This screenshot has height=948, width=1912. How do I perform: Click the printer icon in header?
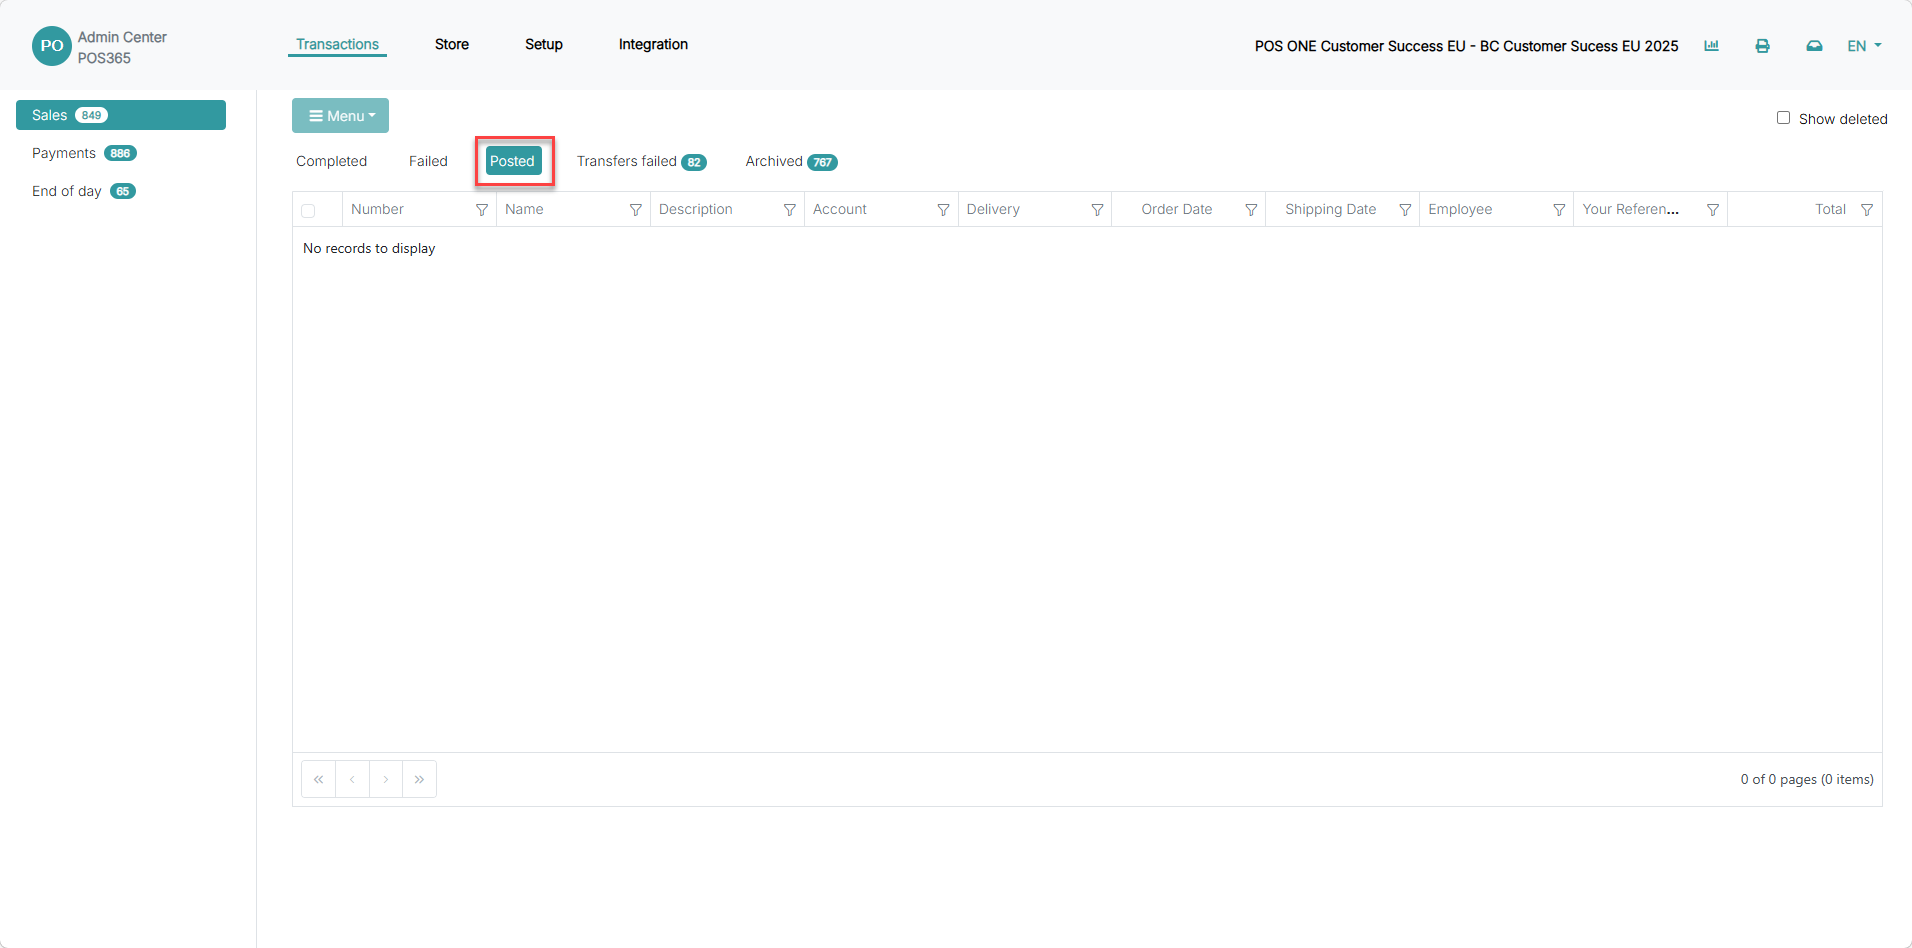tap(1762, 46)
